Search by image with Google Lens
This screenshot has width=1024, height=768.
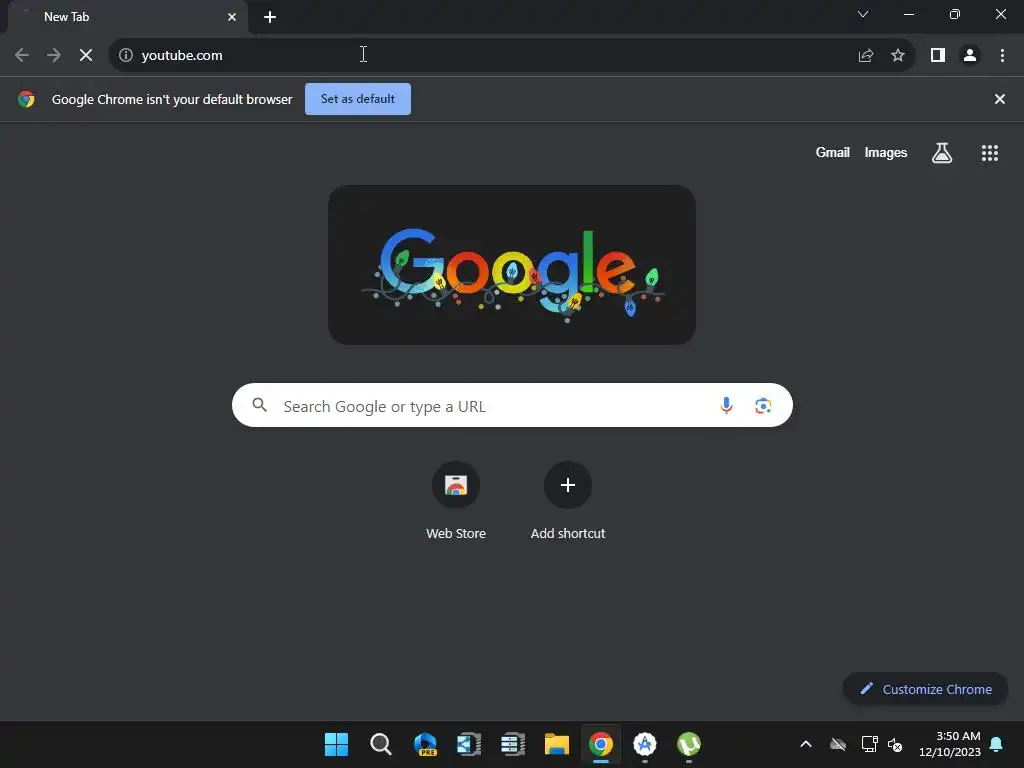[x=763, y=406]
